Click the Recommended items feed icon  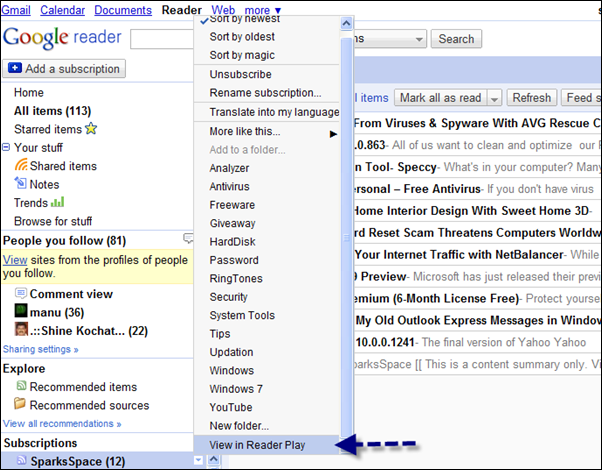click(22, 385)
